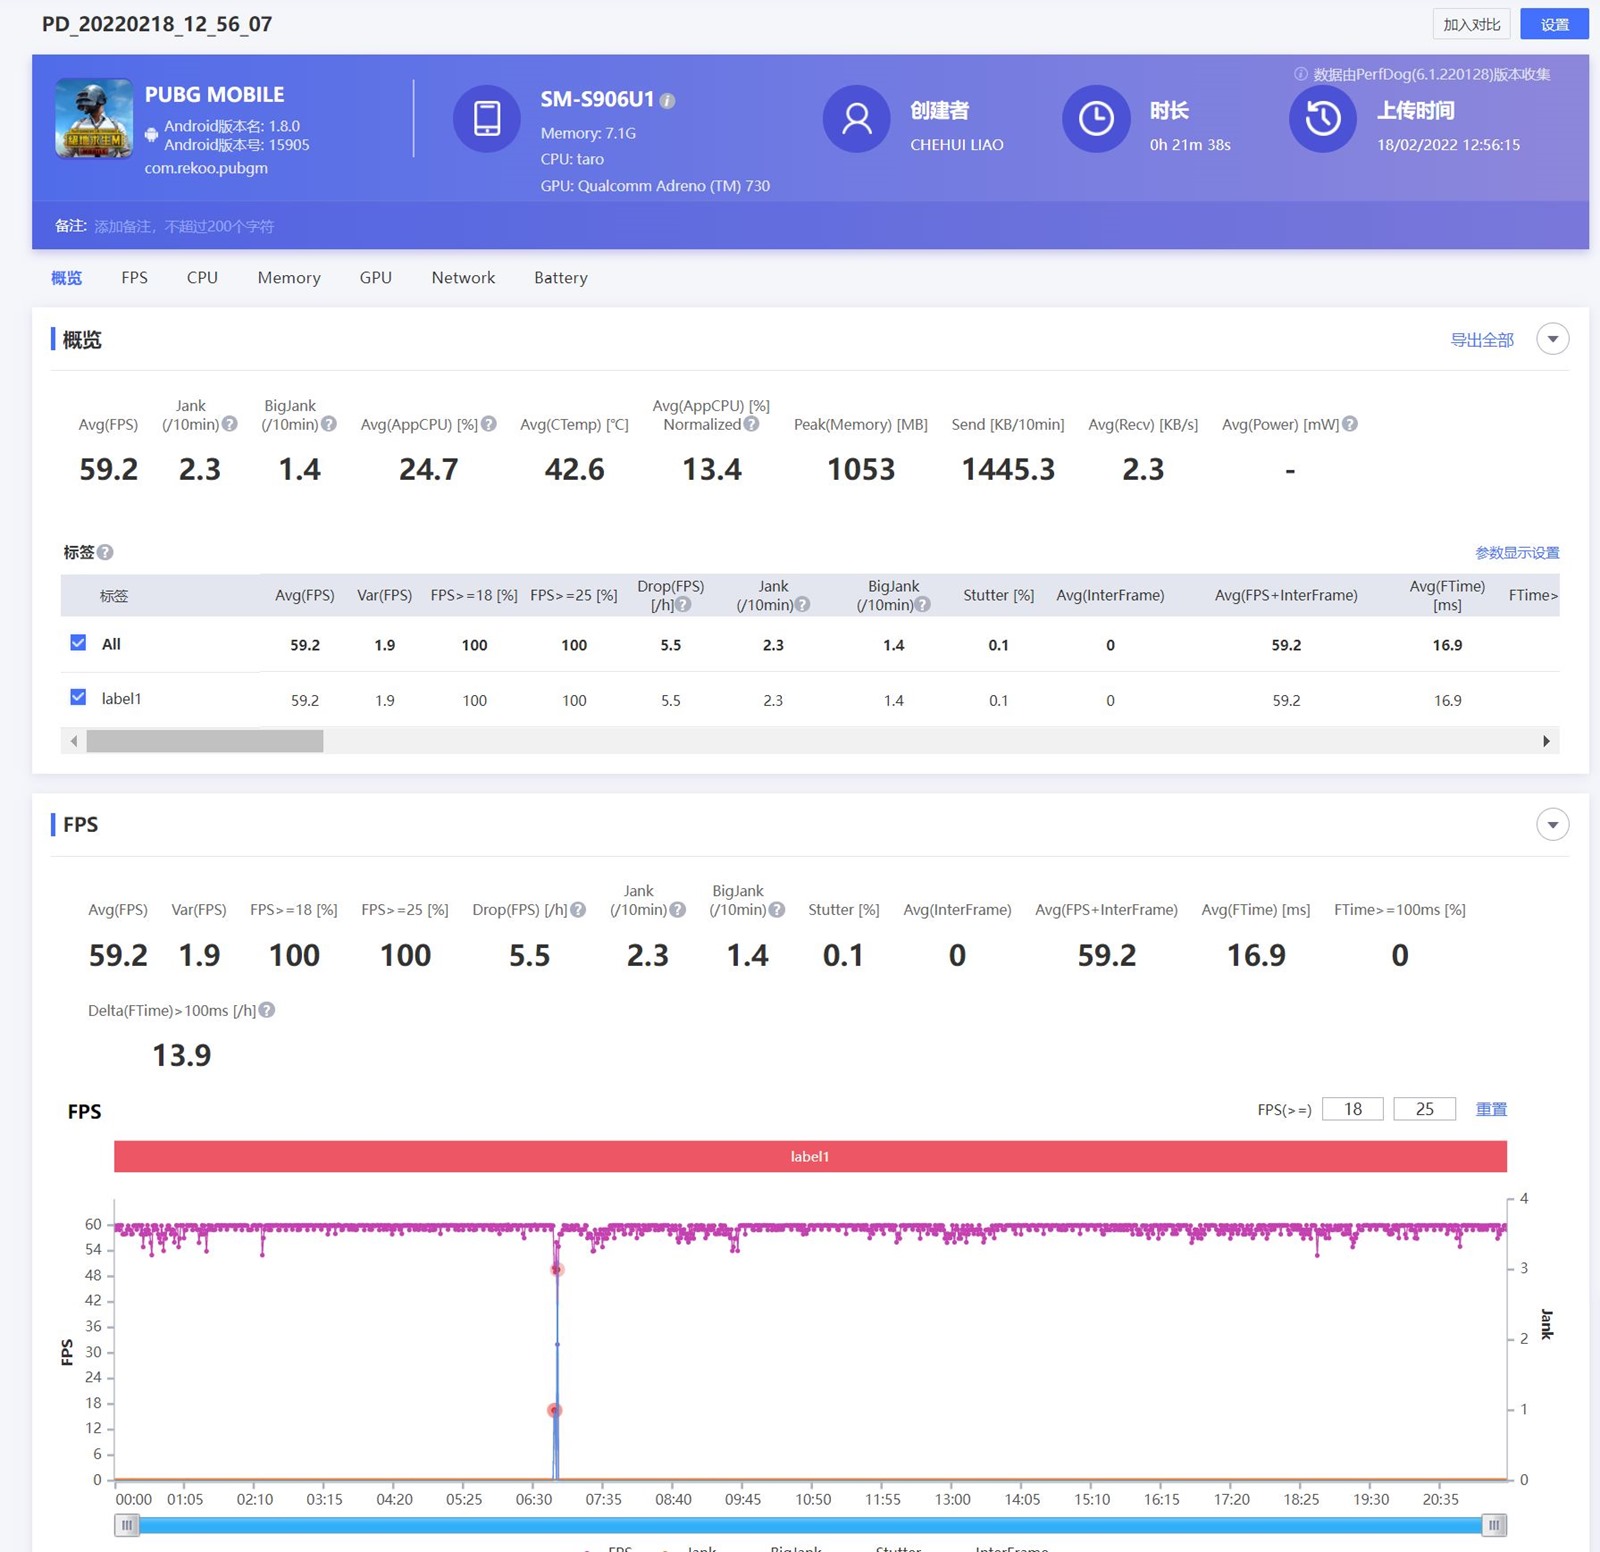Open the Battery tab

click(x=560, y=278)
